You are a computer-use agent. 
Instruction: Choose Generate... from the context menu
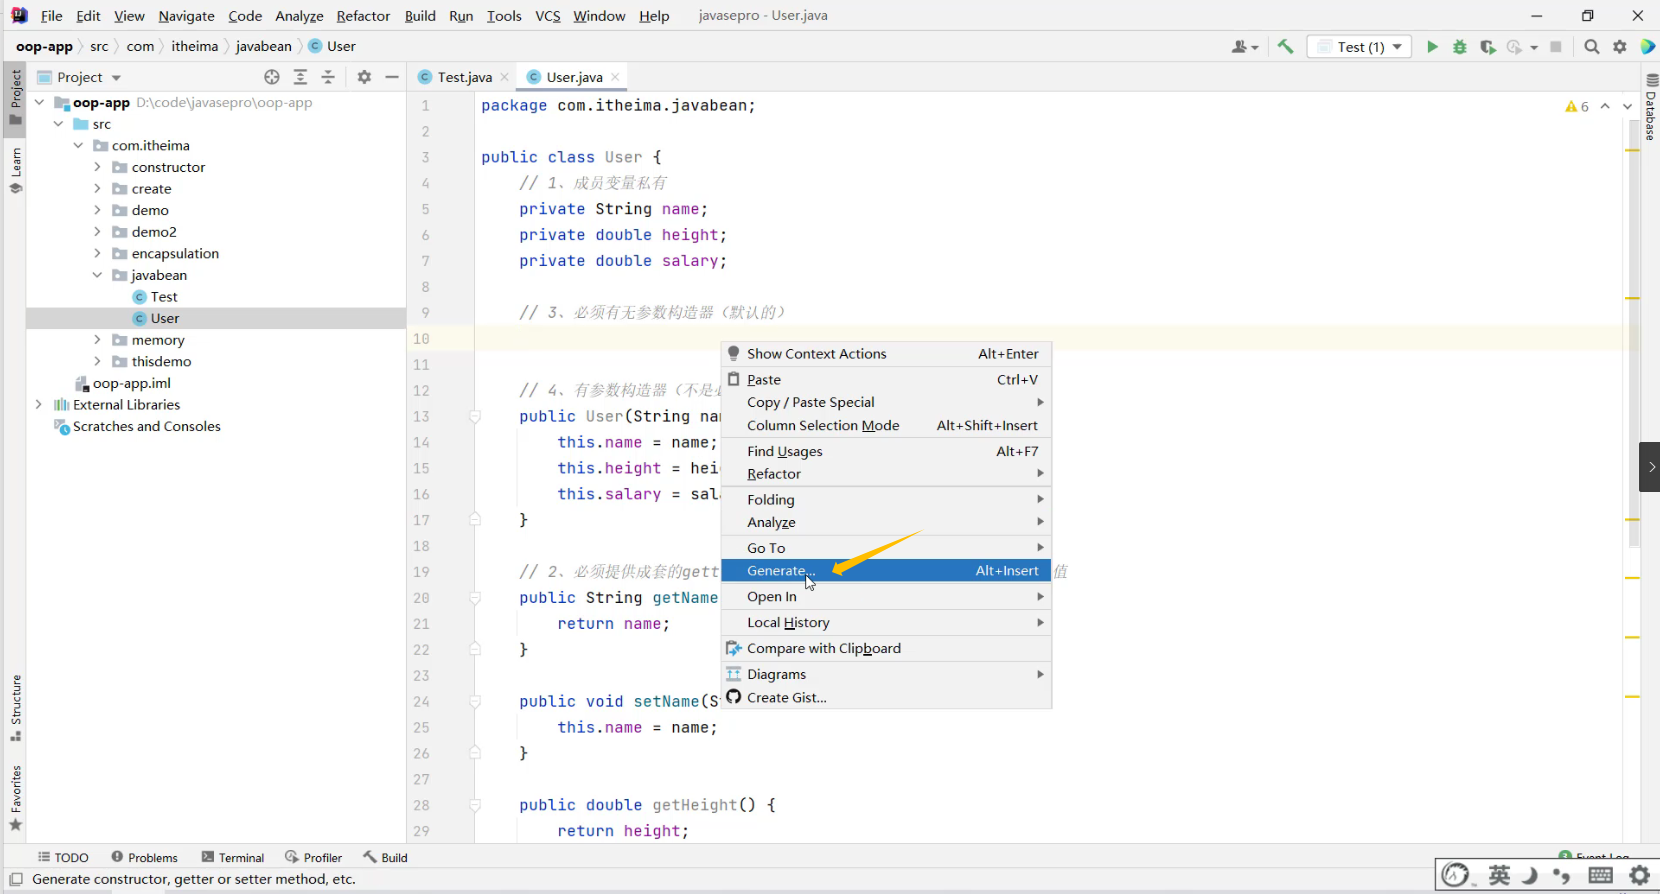coord(886,571)
